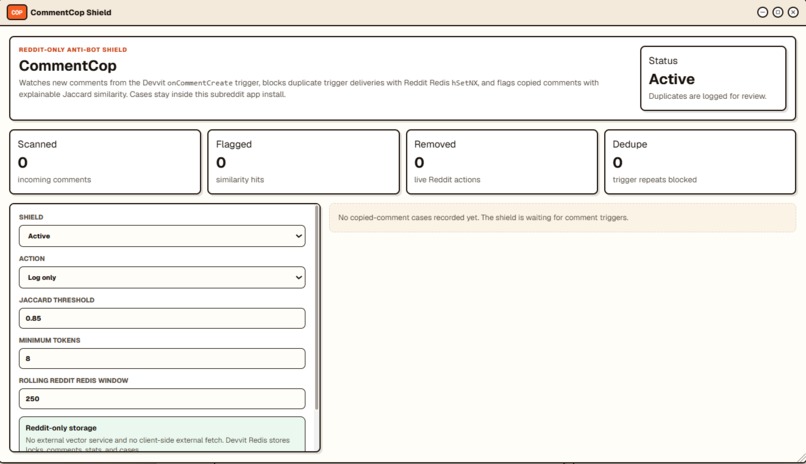Click the 'trigger repeats blocked' caption

point(654,179)
